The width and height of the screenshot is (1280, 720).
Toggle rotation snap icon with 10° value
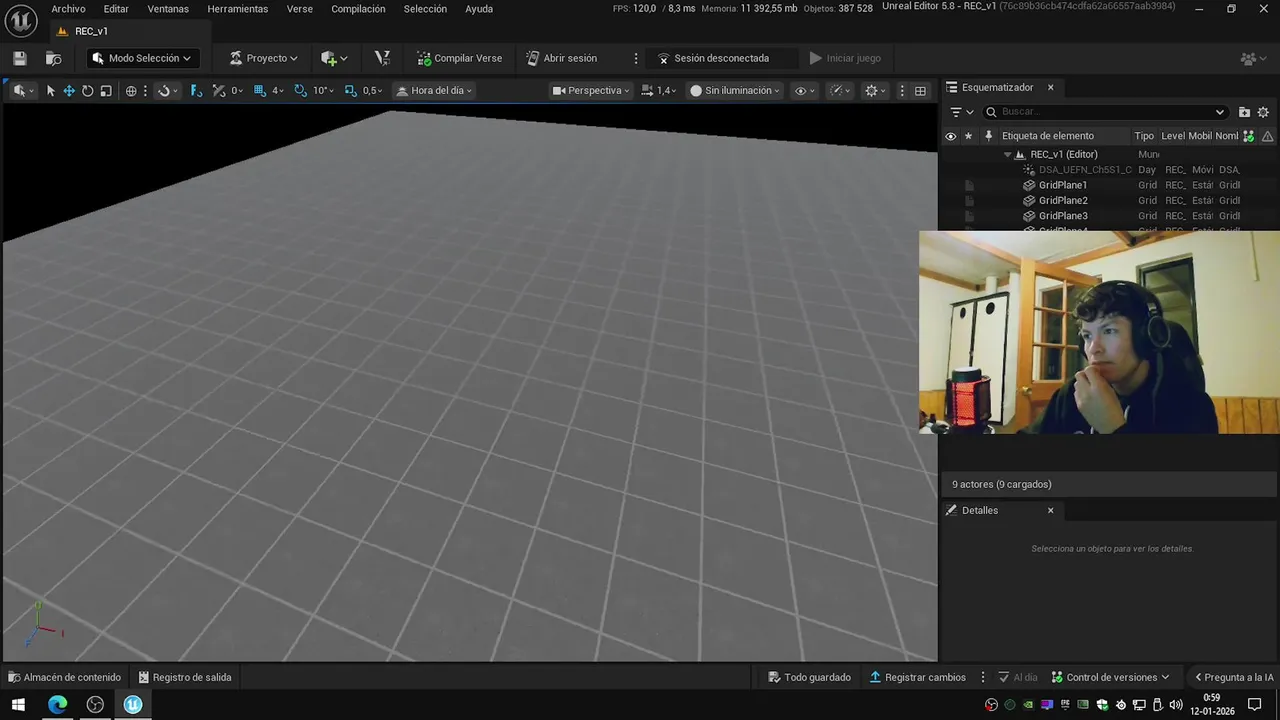coord(300,90)
